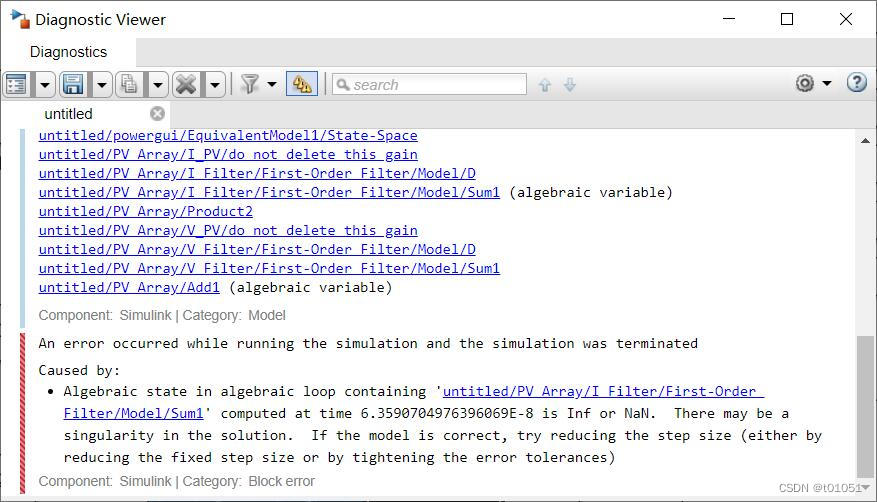The height and width of the screenshot is (502, 877).
Task: Click the save diagnostics floppy icon
Action: [73, 84]
